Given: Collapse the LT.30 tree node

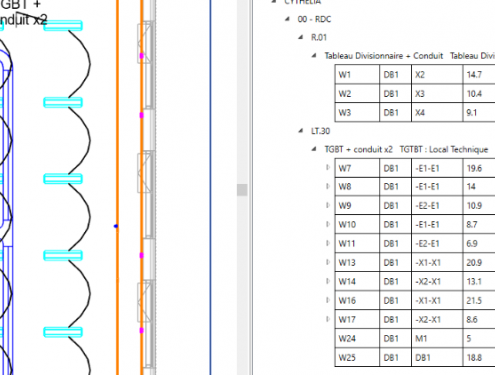Looking at the screenshot, I should click(301, 131).
